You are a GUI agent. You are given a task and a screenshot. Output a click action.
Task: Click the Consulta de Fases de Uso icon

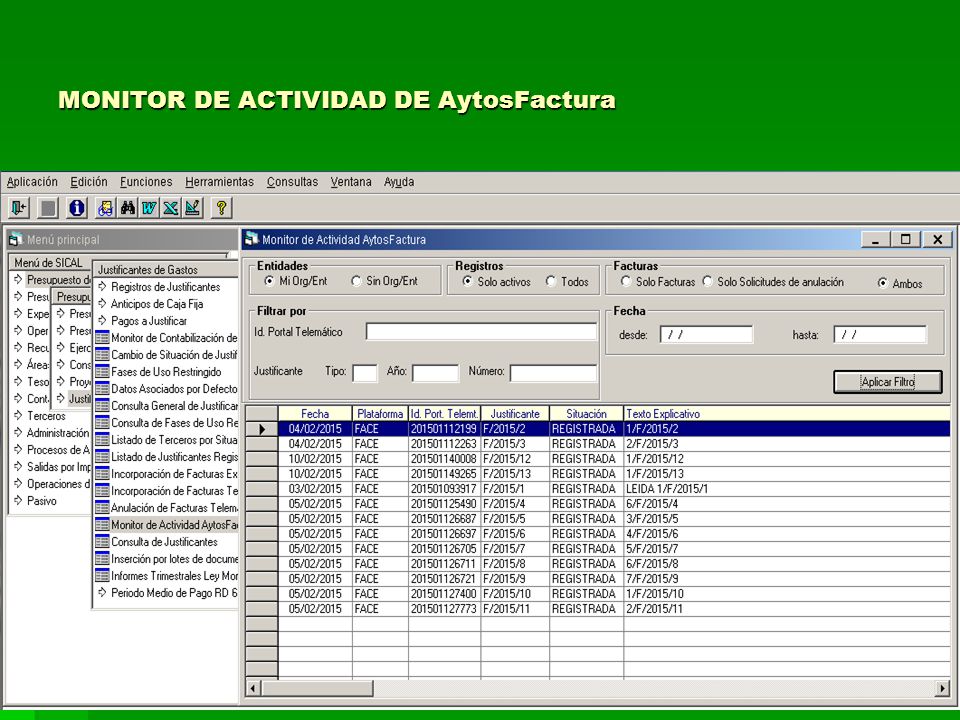click(102, 422)
